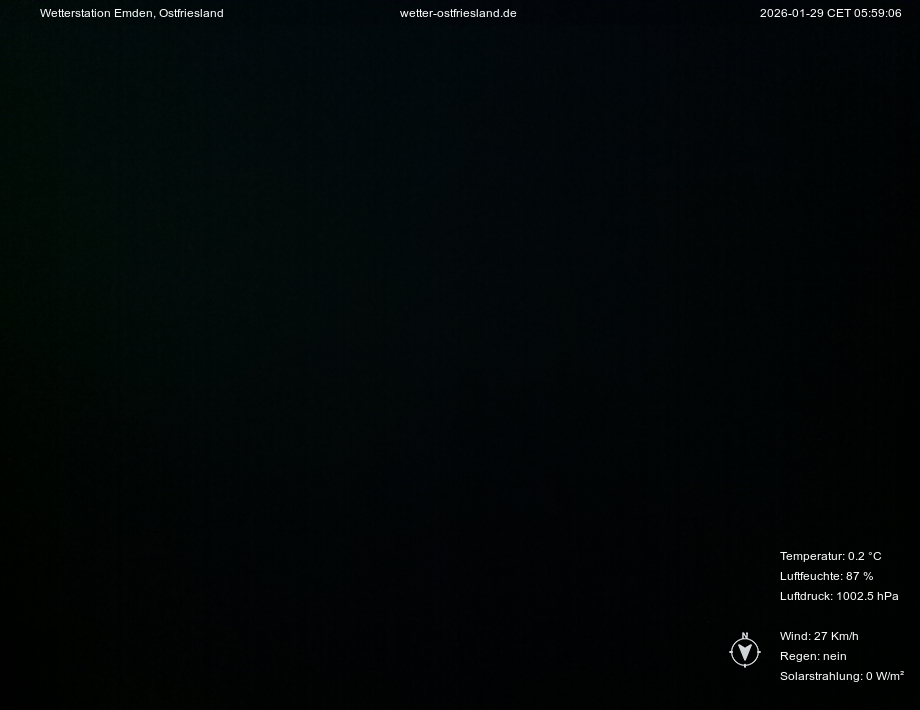Select the time 05:59:06 in timestamp
The height and width of the screenshot is (710, 920).
click(x=878, y=13)
